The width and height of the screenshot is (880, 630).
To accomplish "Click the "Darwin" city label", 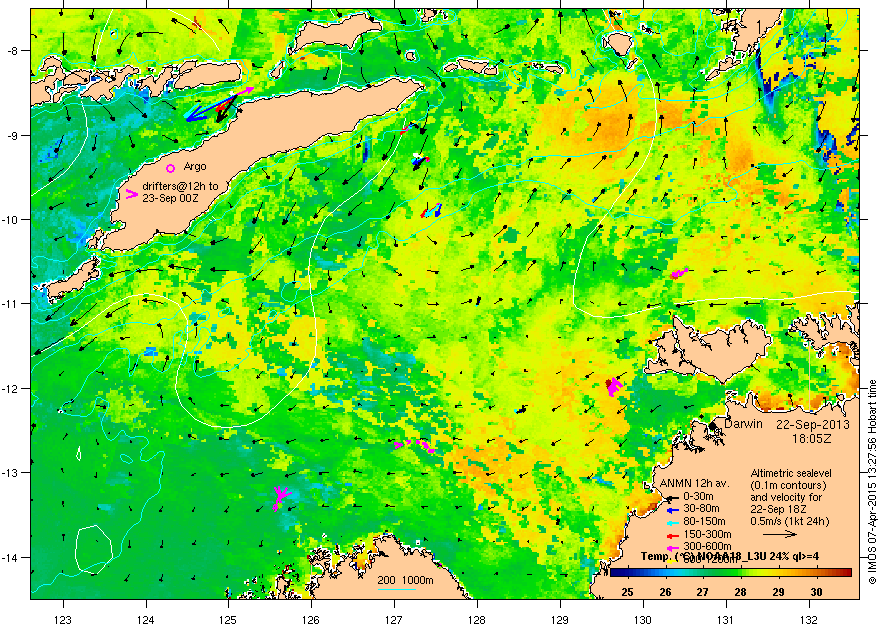I will (x=743, y=424).
